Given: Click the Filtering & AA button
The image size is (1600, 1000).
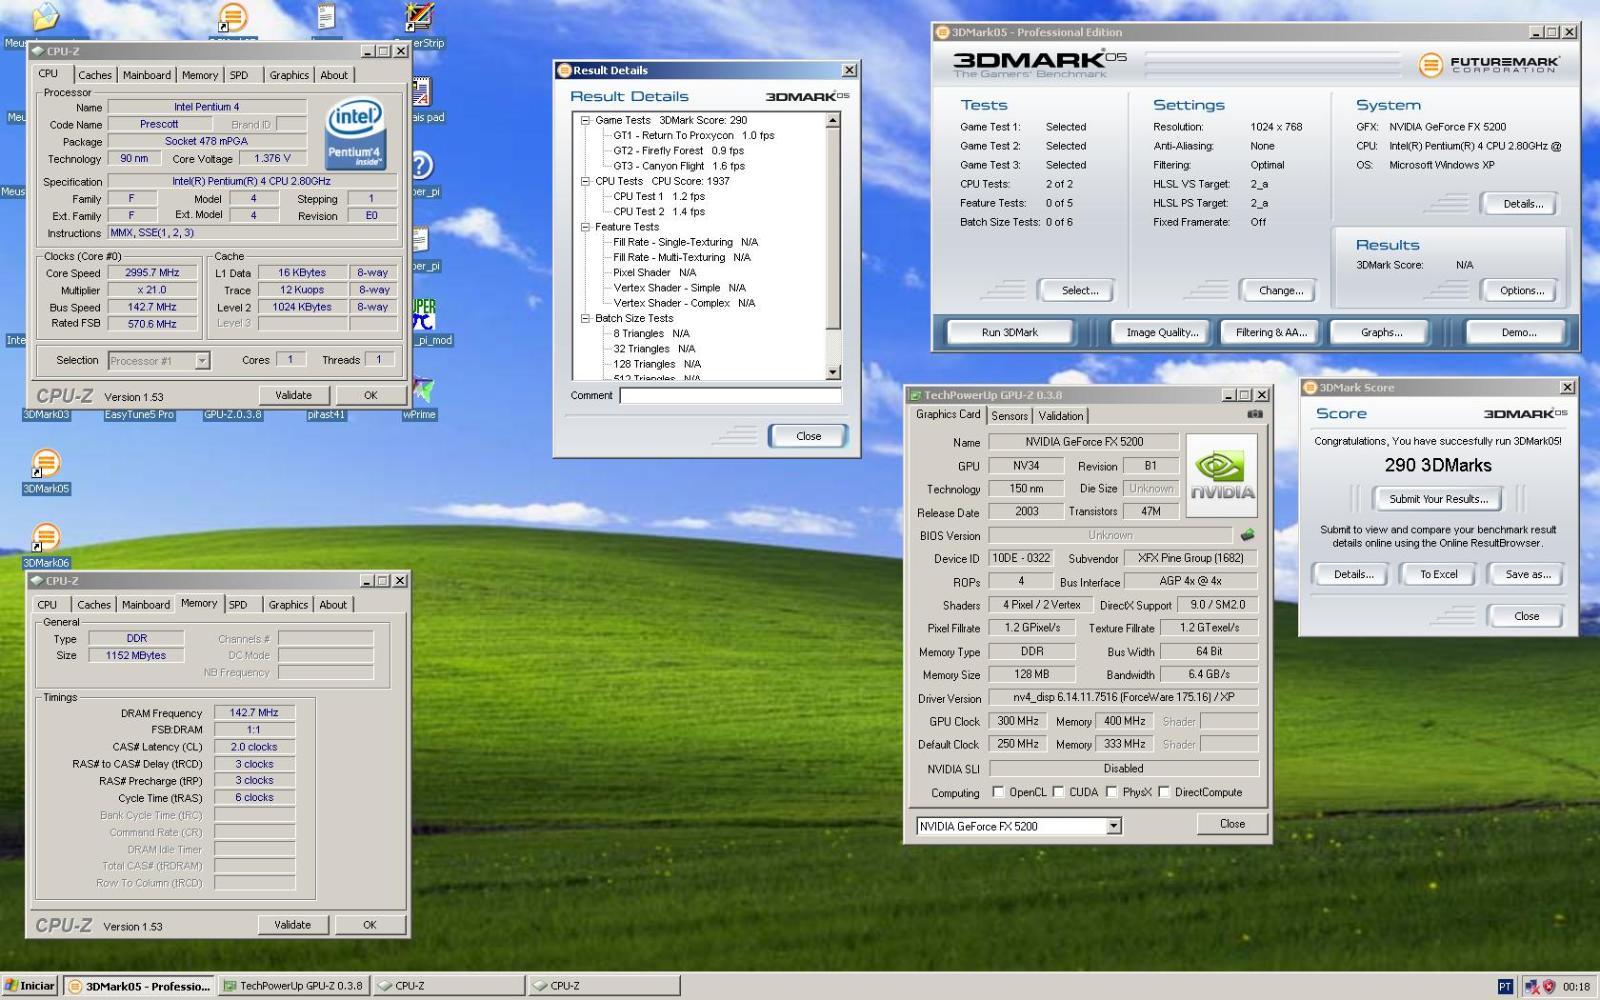Looking at the screenshot, I should 1271,332.
